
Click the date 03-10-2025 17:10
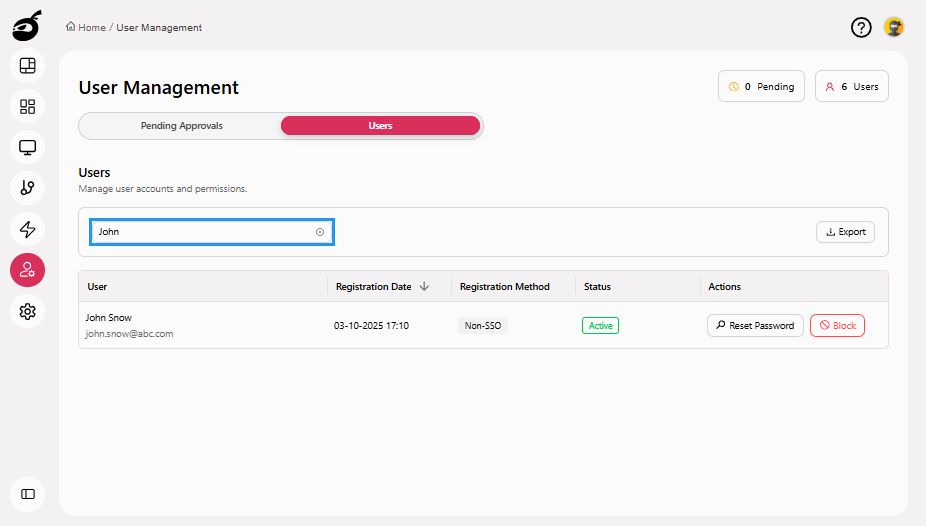coord(371,325)
